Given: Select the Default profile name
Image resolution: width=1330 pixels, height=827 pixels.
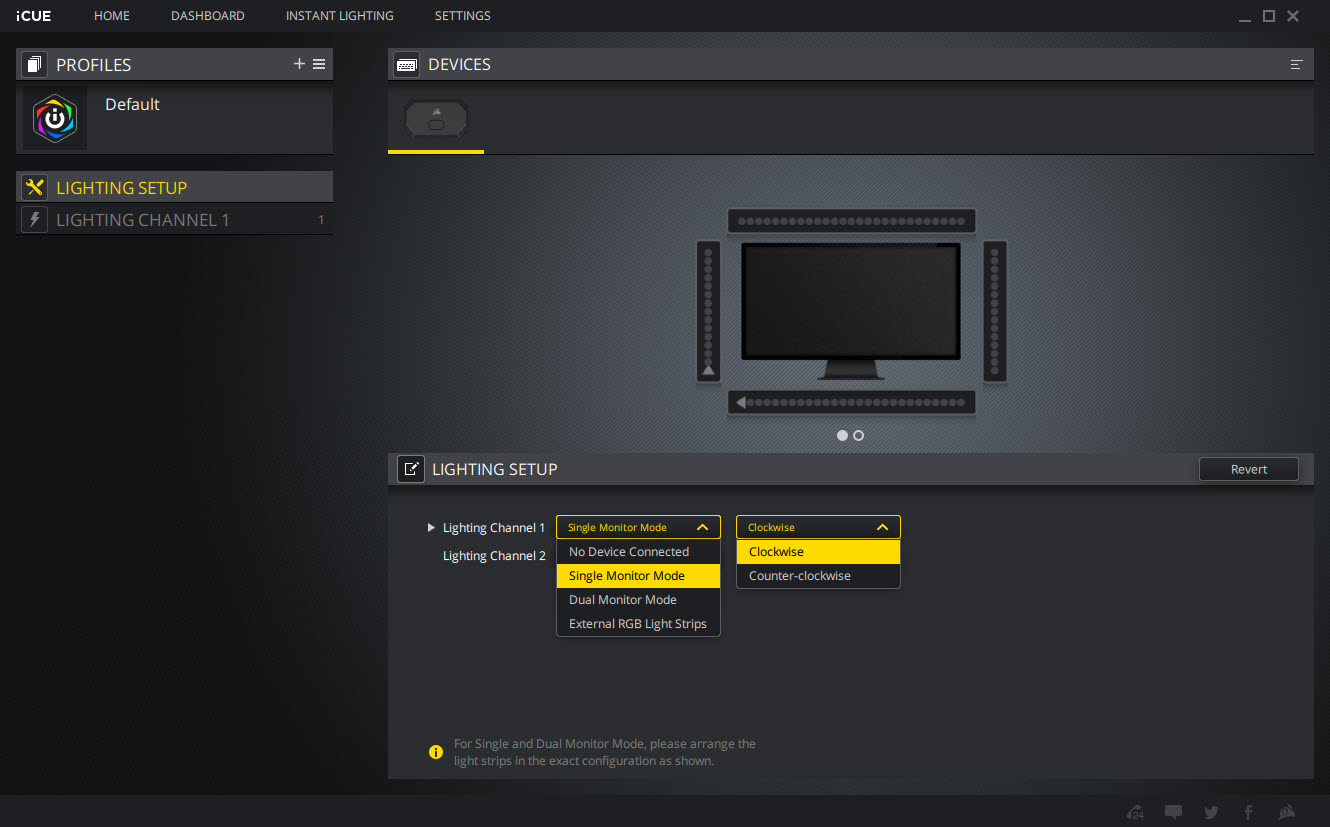Looking at the screenshot, I should click(132, 104).
